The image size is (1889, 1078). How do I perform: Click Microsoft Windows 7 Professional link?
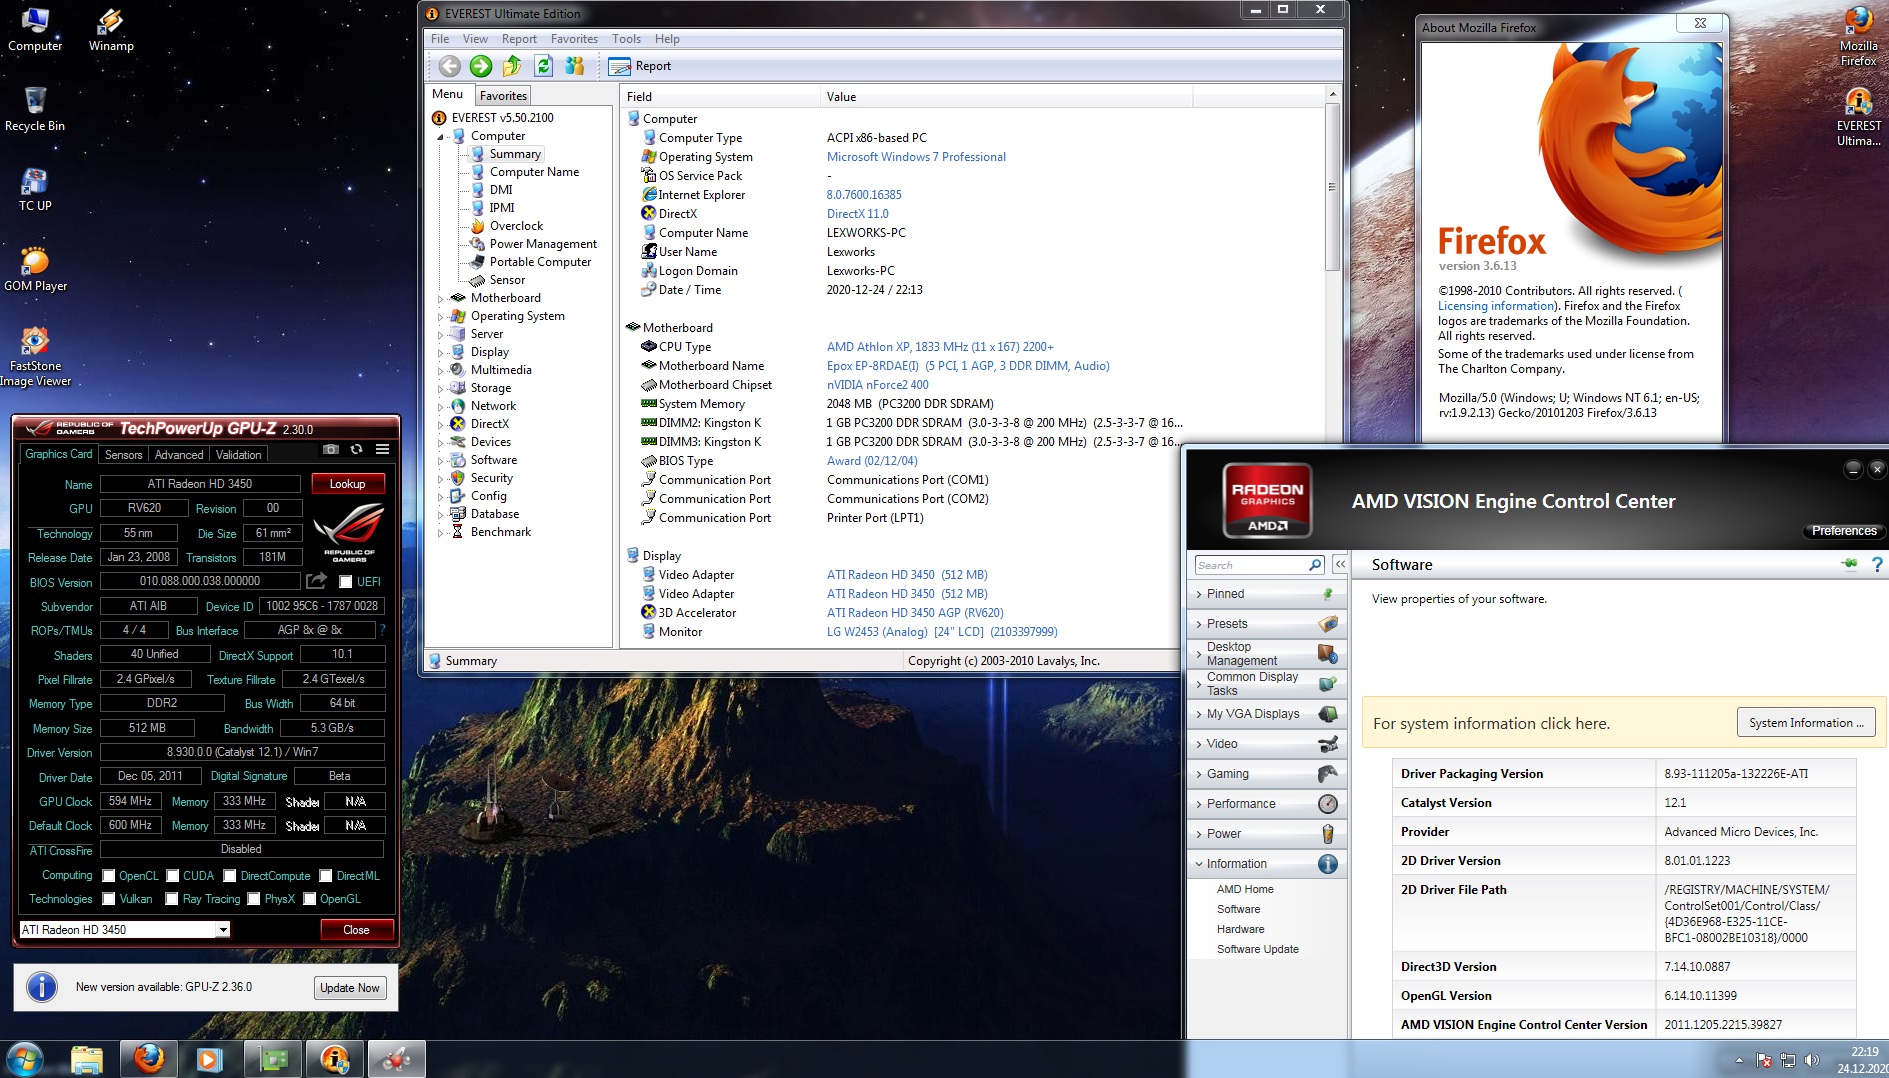coord(916,157)
